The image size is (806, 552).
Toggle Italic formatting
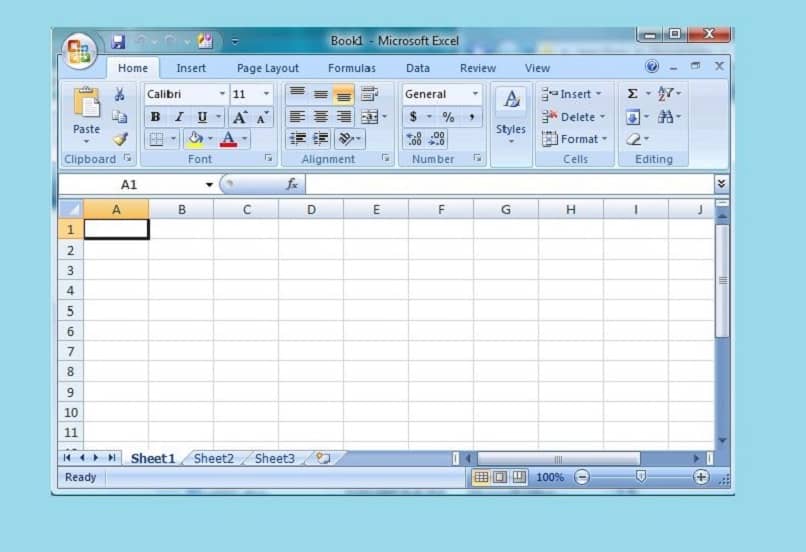coord(179,117)
